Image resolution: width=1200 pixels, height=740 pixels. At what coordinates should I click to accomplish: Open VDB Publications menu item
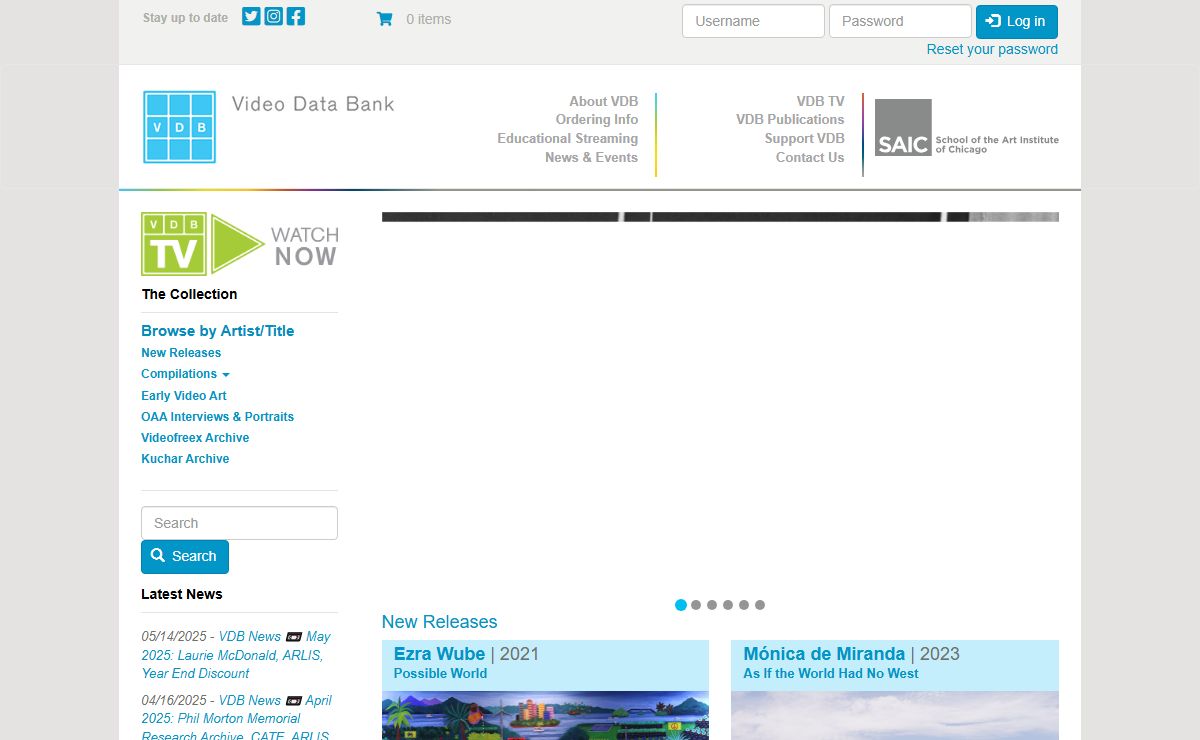(x=790, y=119)
